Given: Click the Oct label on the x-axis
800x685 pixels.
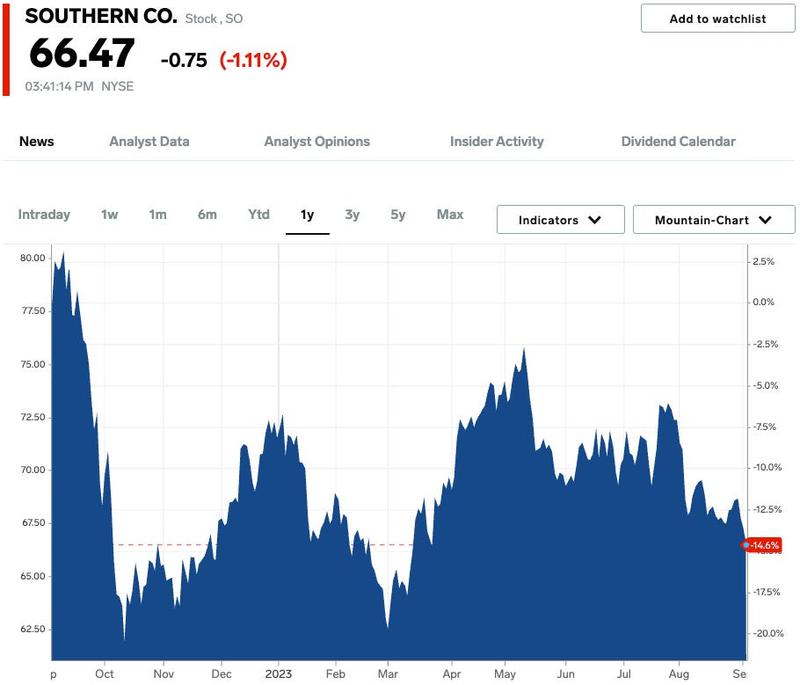Looking at the screenshot, I should 105,674.
